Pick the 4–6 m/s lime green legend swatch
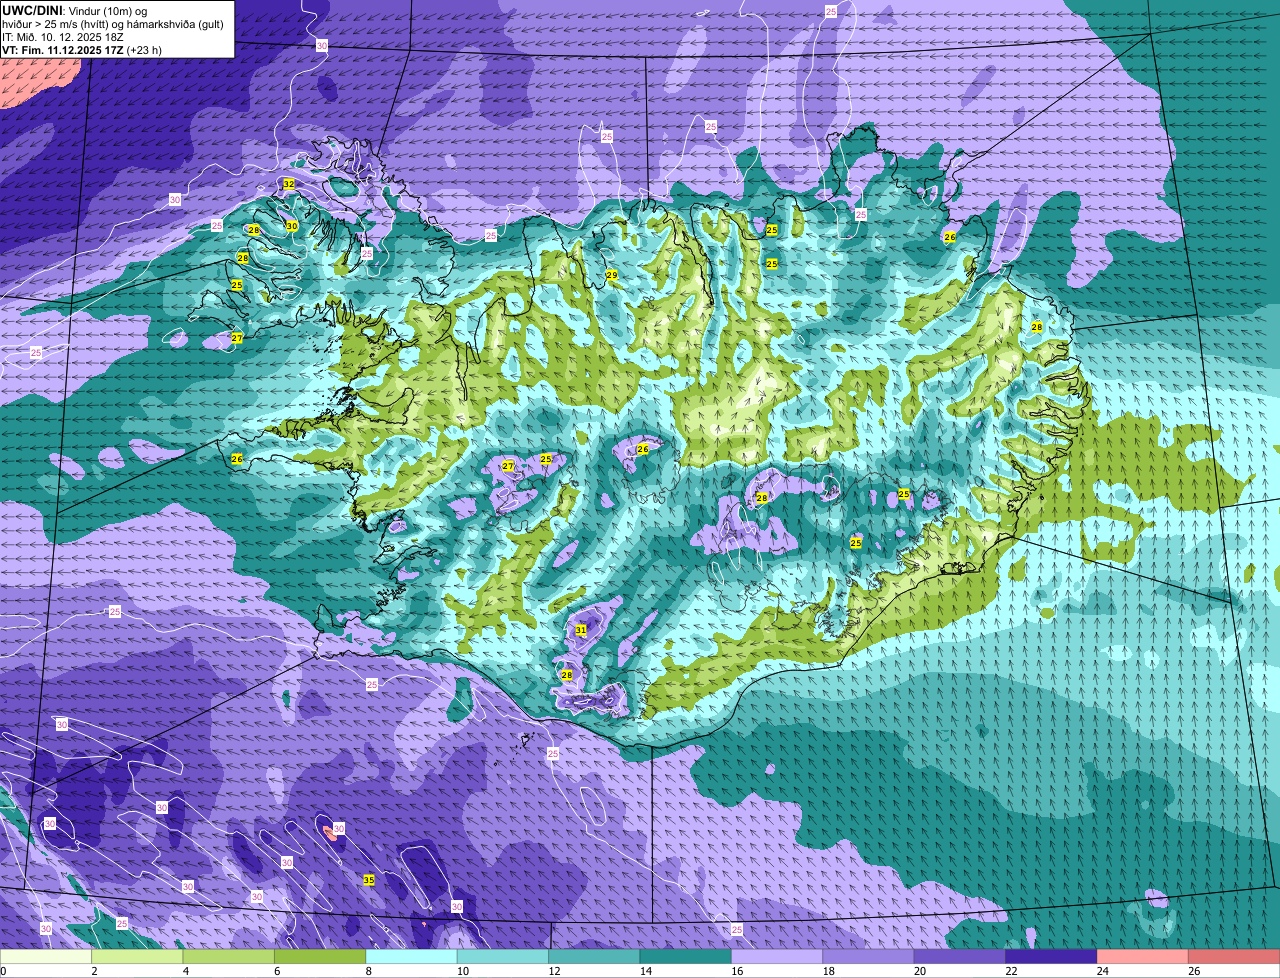 229,956
